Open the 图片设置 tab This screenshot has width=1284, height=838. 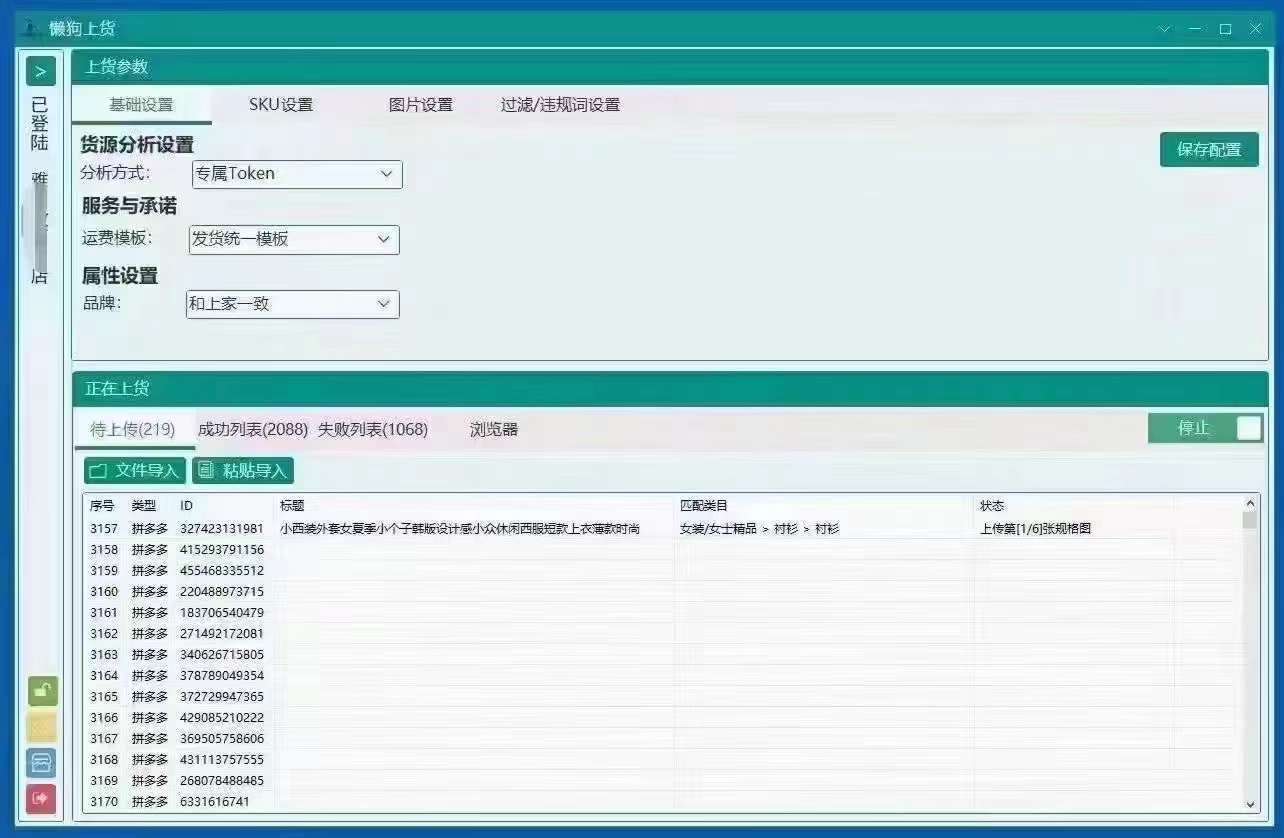click(421, 105)
